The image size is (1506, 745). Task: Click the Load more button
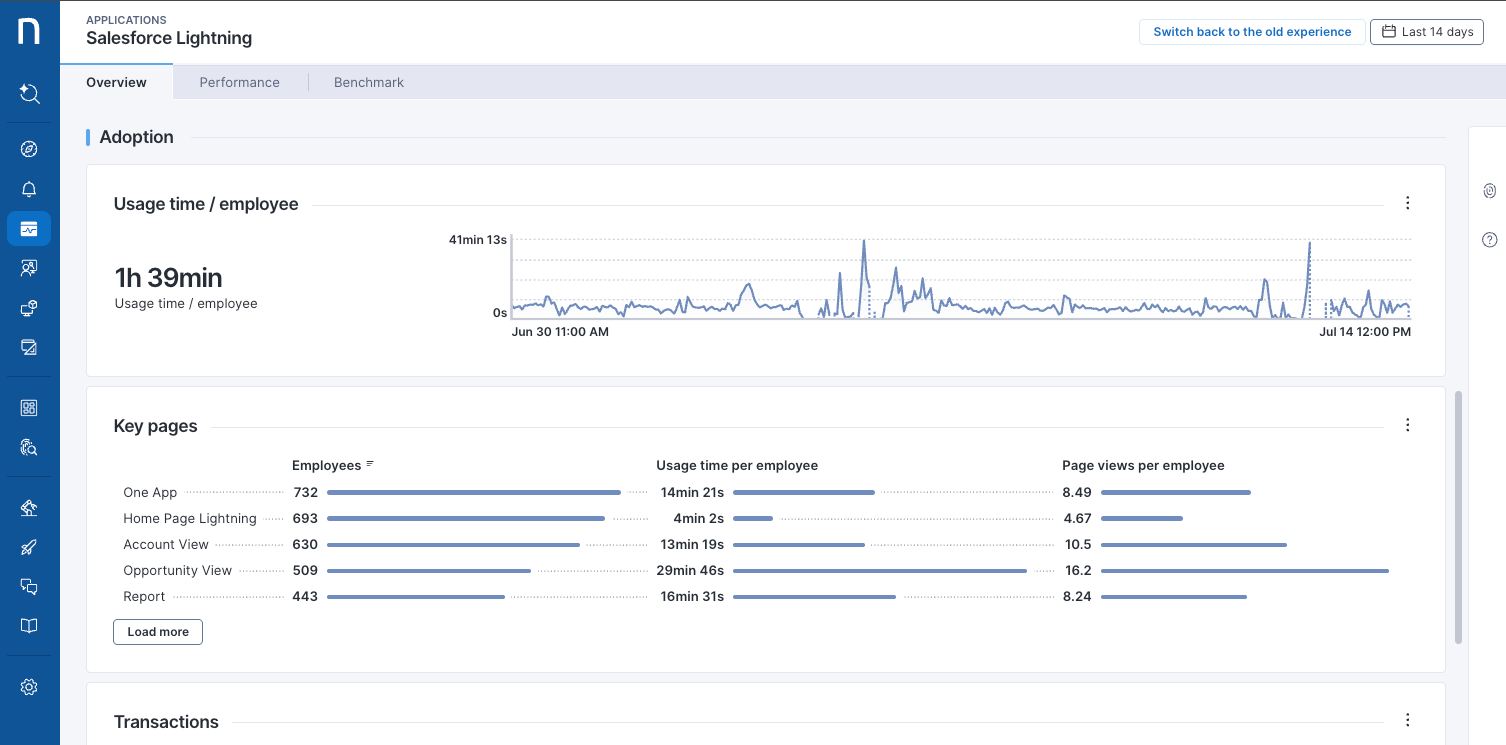[158, 632]
